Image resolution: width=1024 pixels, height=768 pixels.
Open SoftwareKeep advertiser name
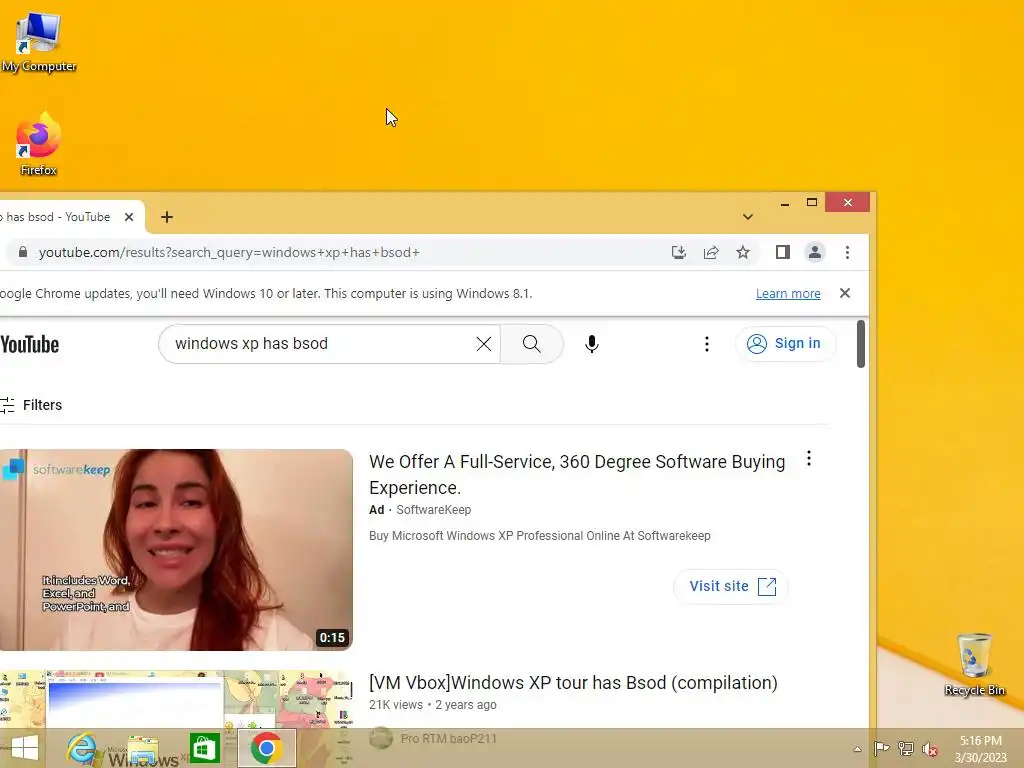(x=434, y=509)
